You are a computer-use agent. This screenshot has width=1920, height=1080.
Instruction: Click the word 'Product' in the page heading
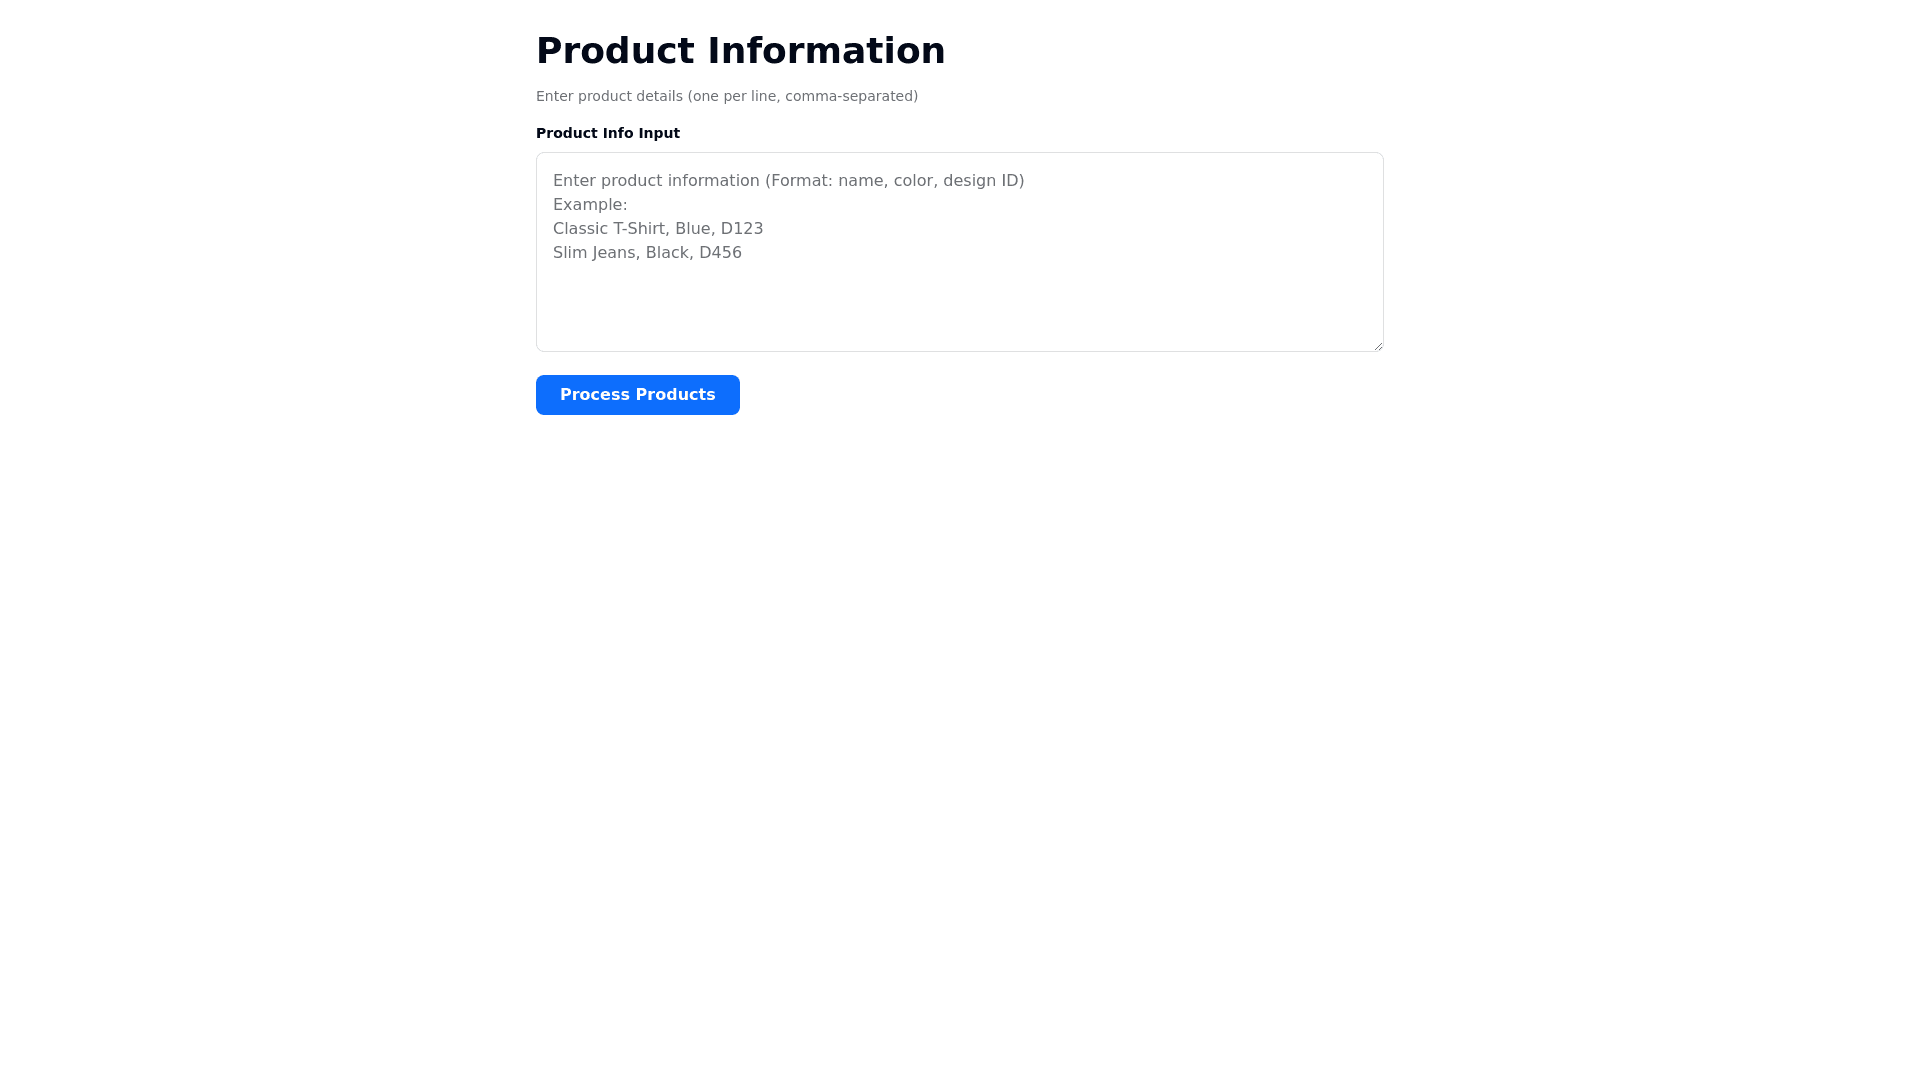[x=615, y=51]
